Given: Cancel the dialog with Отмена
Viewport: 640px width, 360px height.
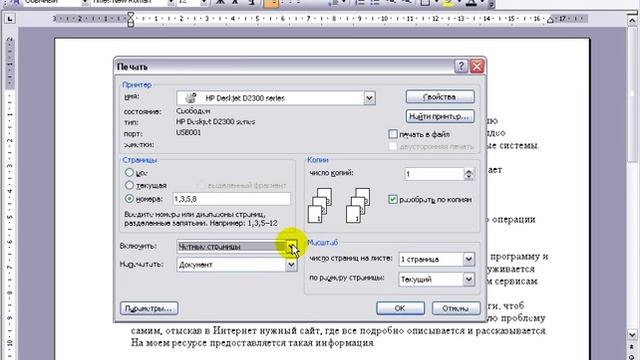Looking at the screenshot, I should [456, 308].
